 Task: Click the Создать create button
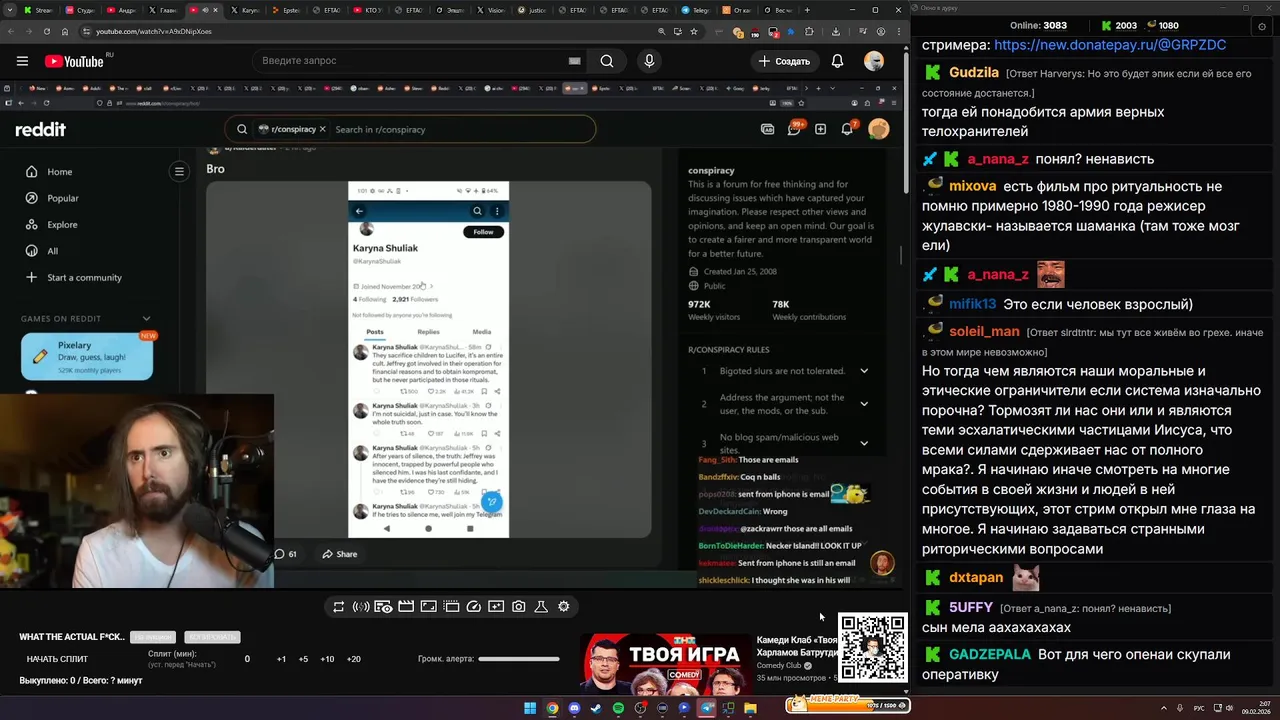[783, 61]
